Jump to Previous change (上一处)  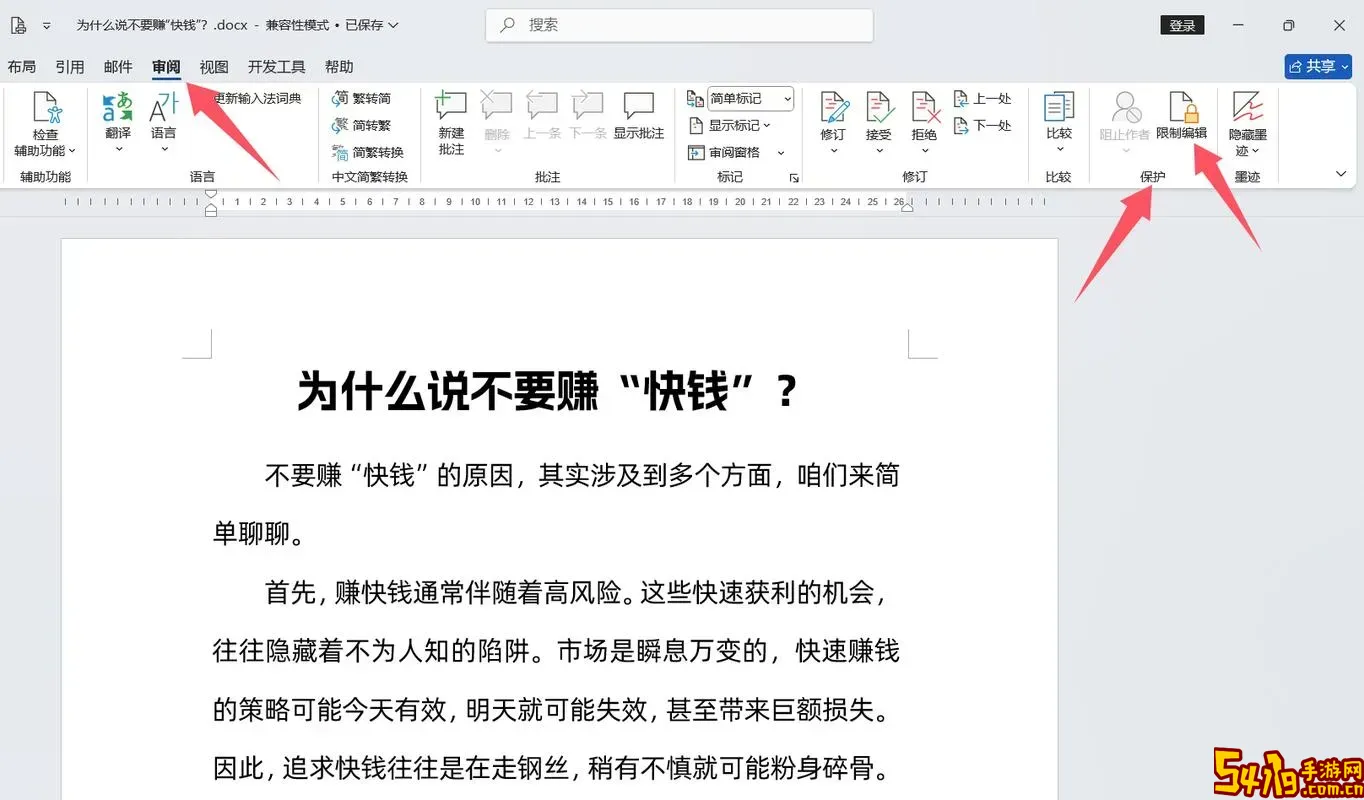[x=982, y=98]
